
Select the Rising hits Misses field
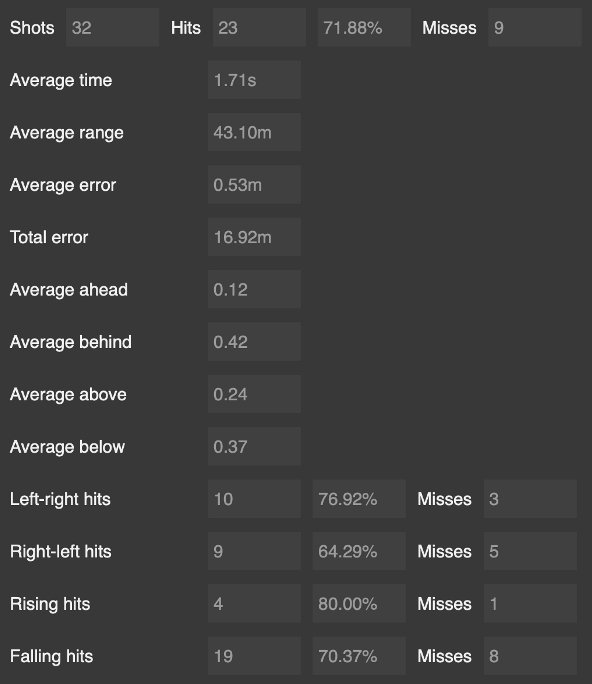(x=530, y=603)
